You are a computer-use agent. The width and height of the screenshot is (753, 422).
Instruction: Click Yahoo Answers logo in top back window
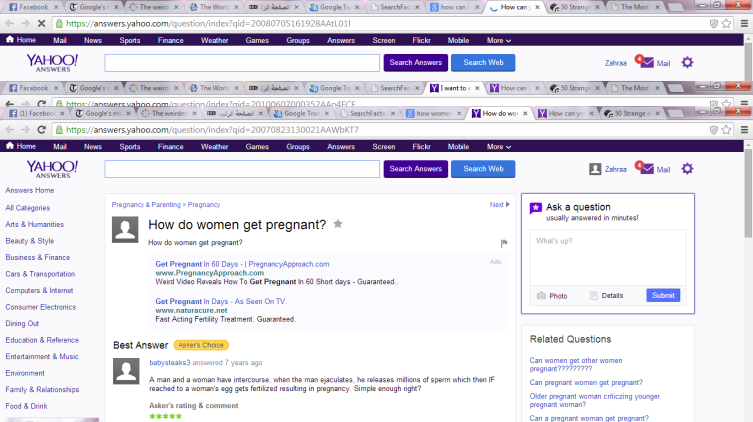click(x=52, y=63)
